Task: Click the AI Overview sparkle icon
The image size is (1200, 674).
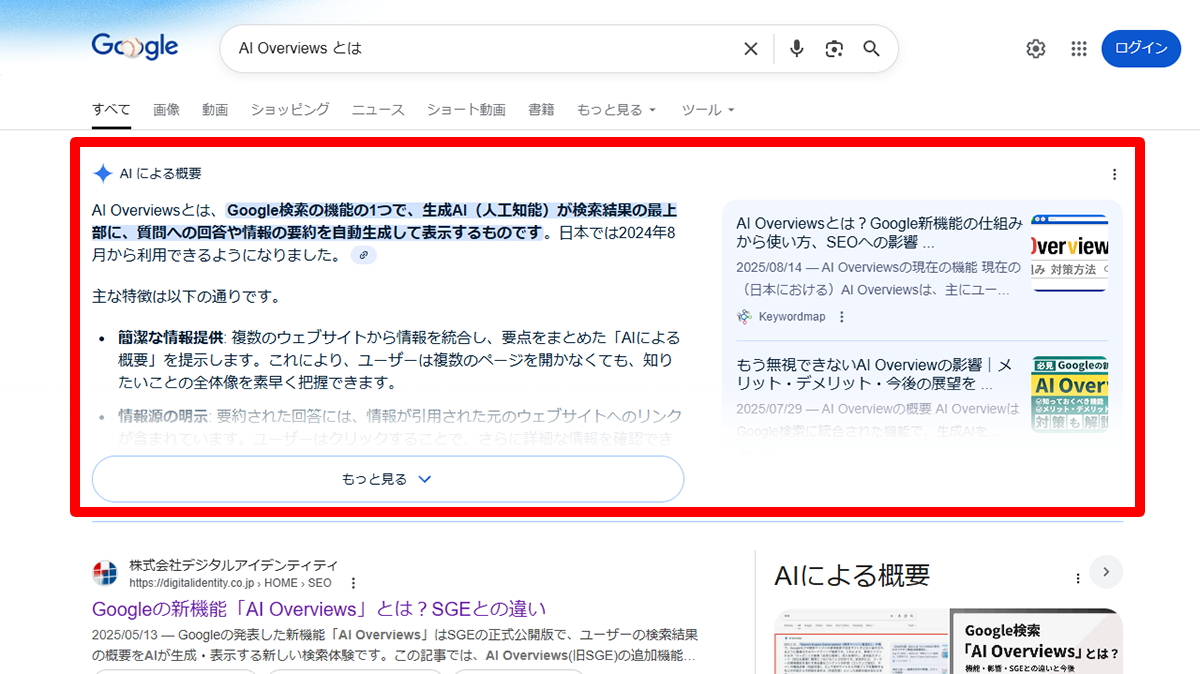Action: (102, 172)
